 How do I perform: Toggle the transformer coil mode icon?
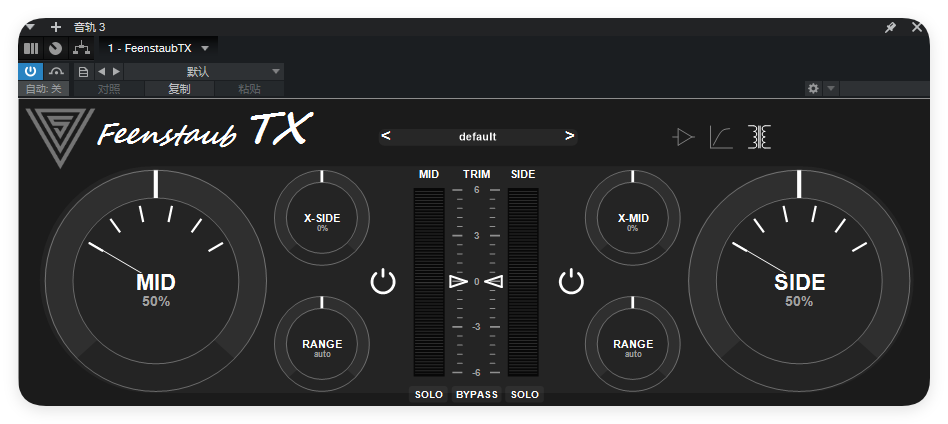759,137
